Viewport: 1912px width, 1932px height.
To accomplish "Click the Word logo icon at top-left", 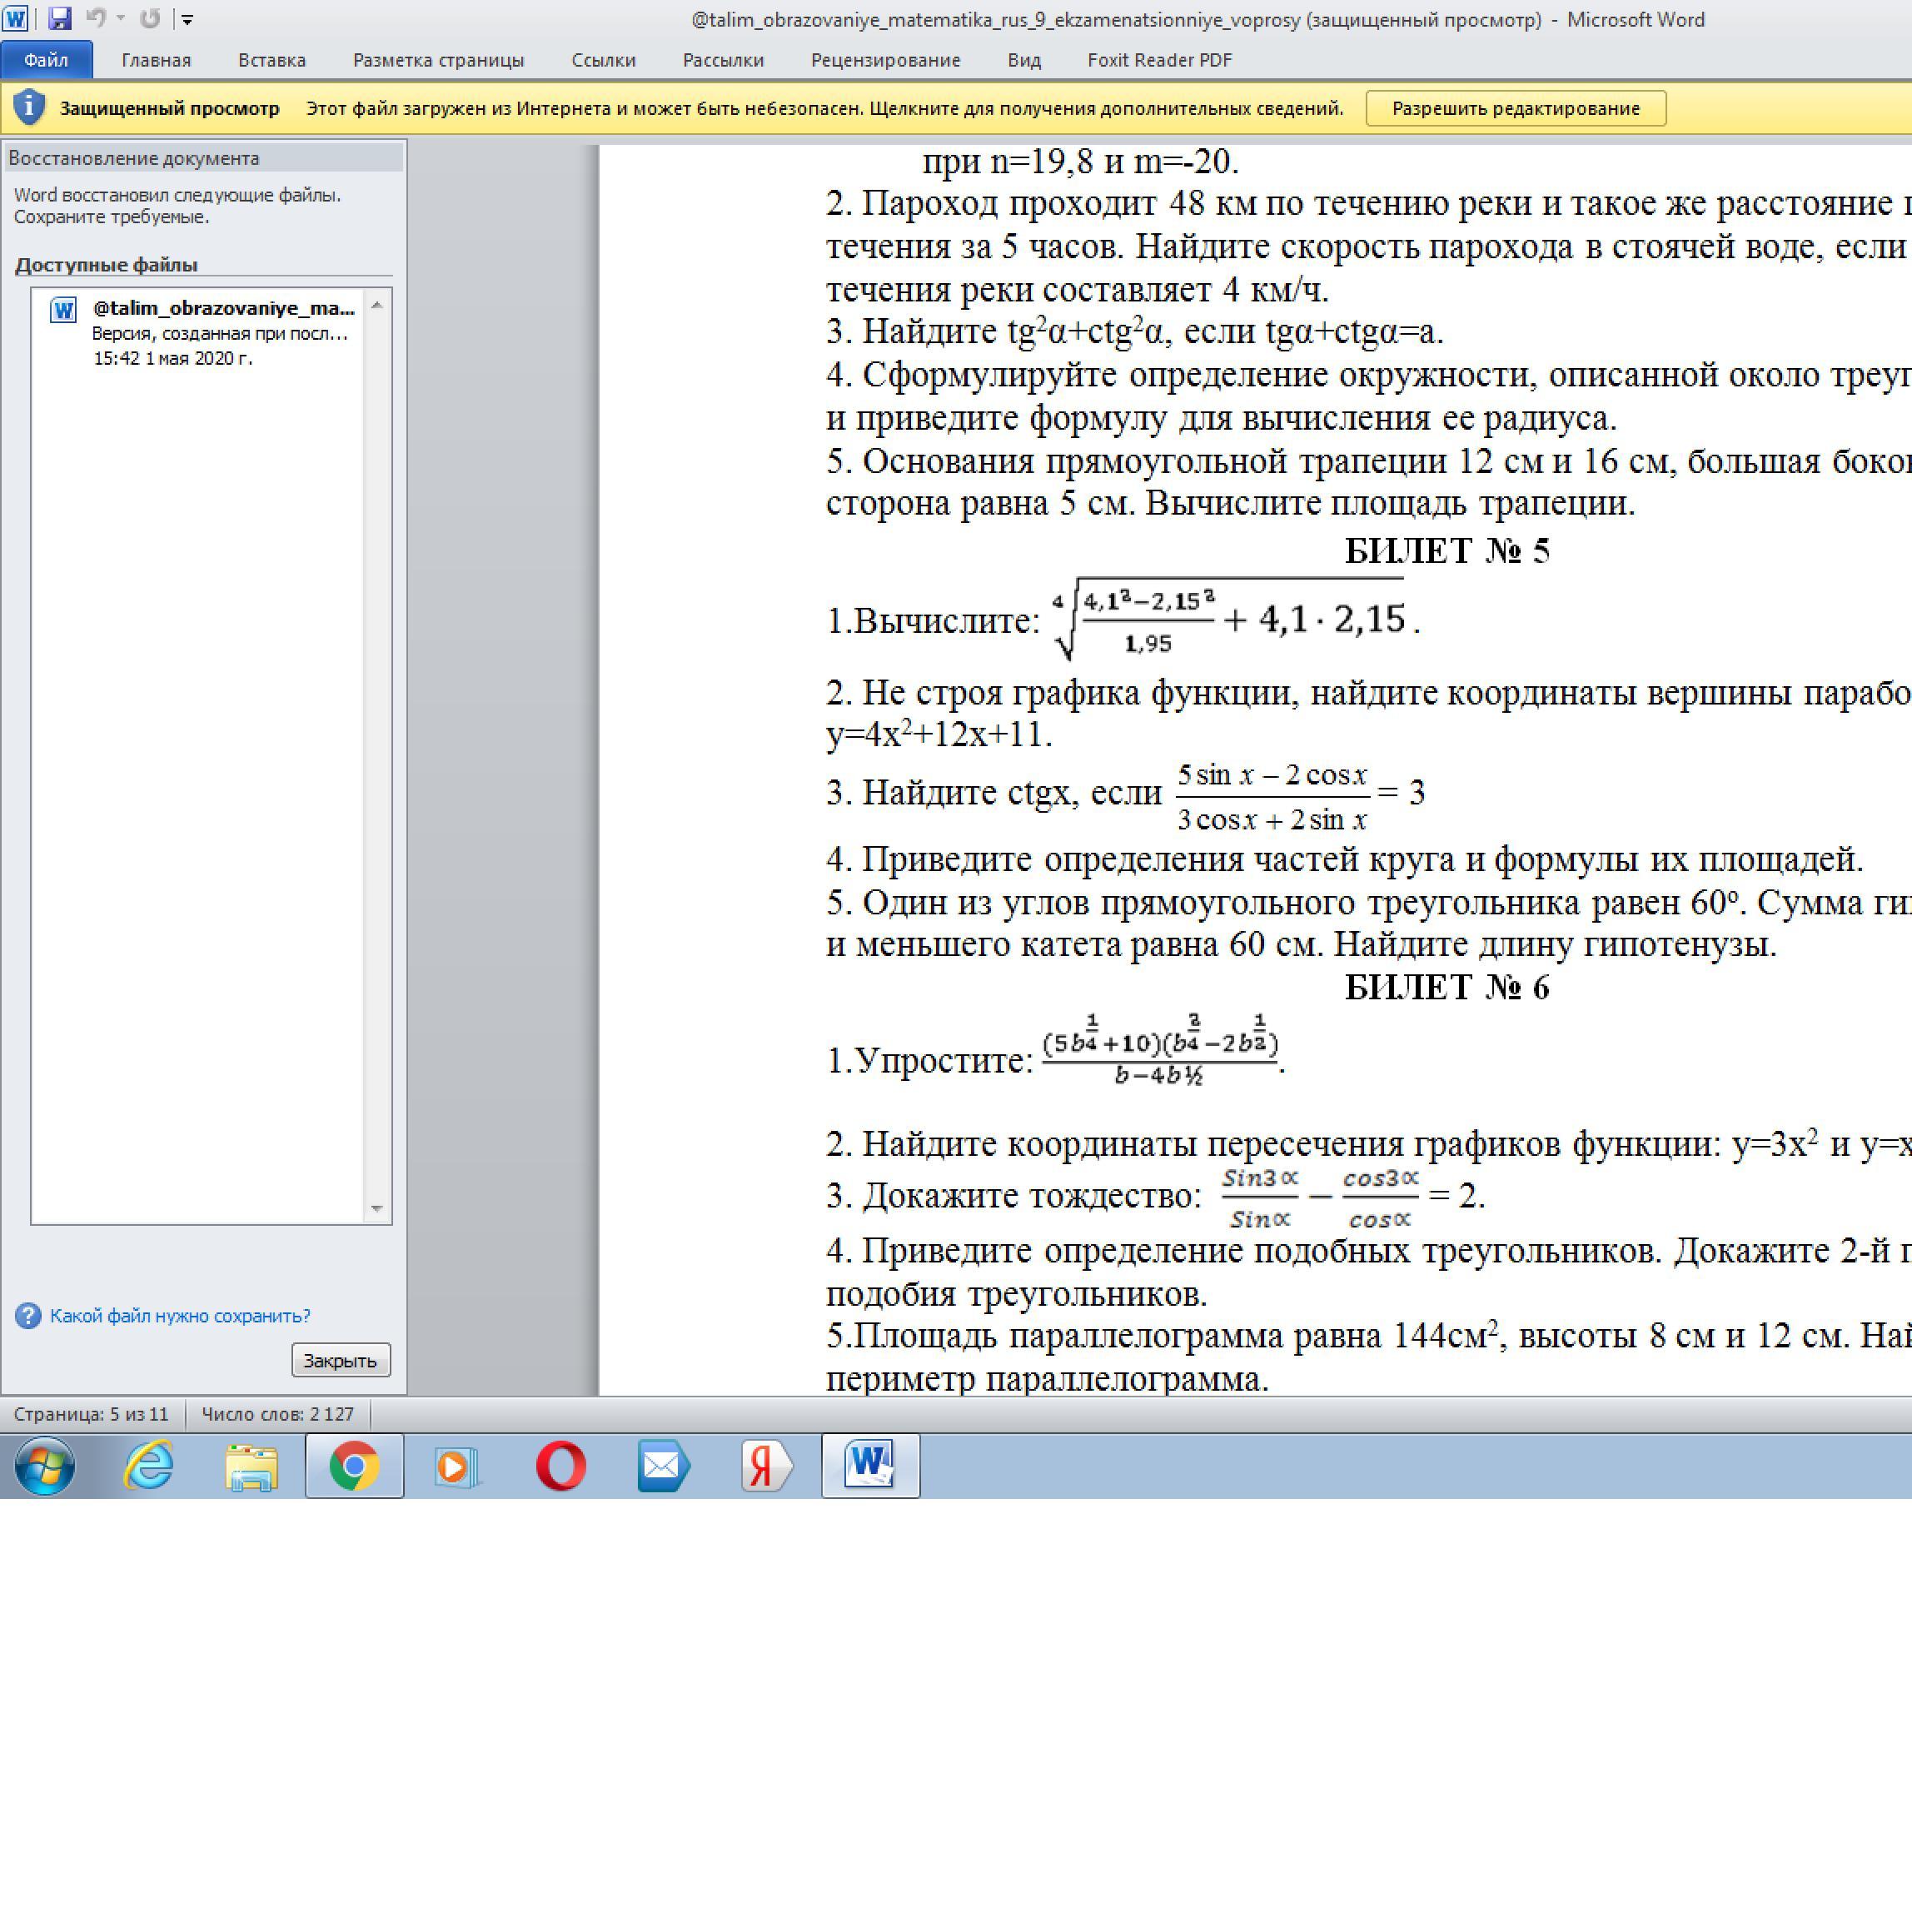I will point(16,18).
